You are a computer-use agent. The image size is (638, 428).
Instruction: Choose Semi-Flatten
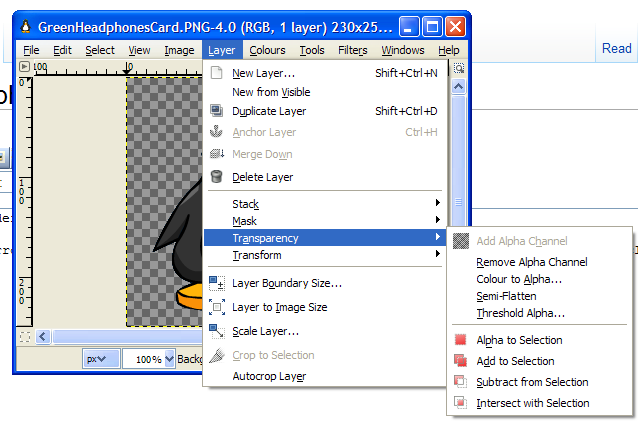pyautogui.click(x=540, y=296)
